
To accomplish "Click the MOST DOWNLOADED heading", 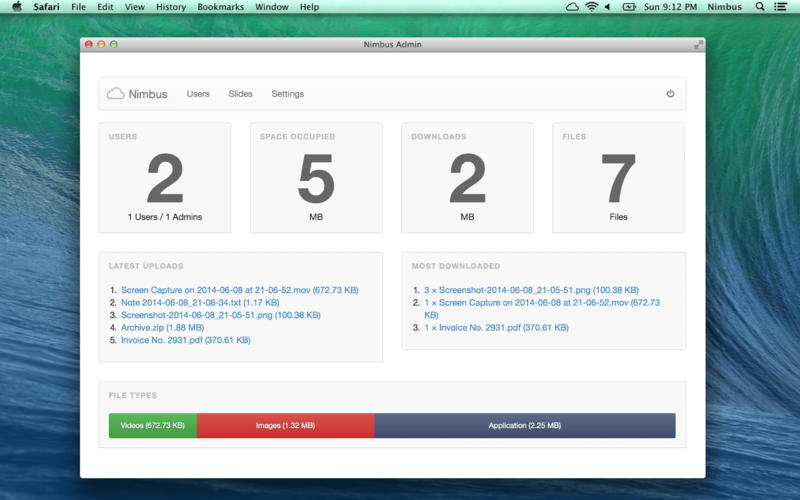I will pyautogui.click(x=456, y=266).
